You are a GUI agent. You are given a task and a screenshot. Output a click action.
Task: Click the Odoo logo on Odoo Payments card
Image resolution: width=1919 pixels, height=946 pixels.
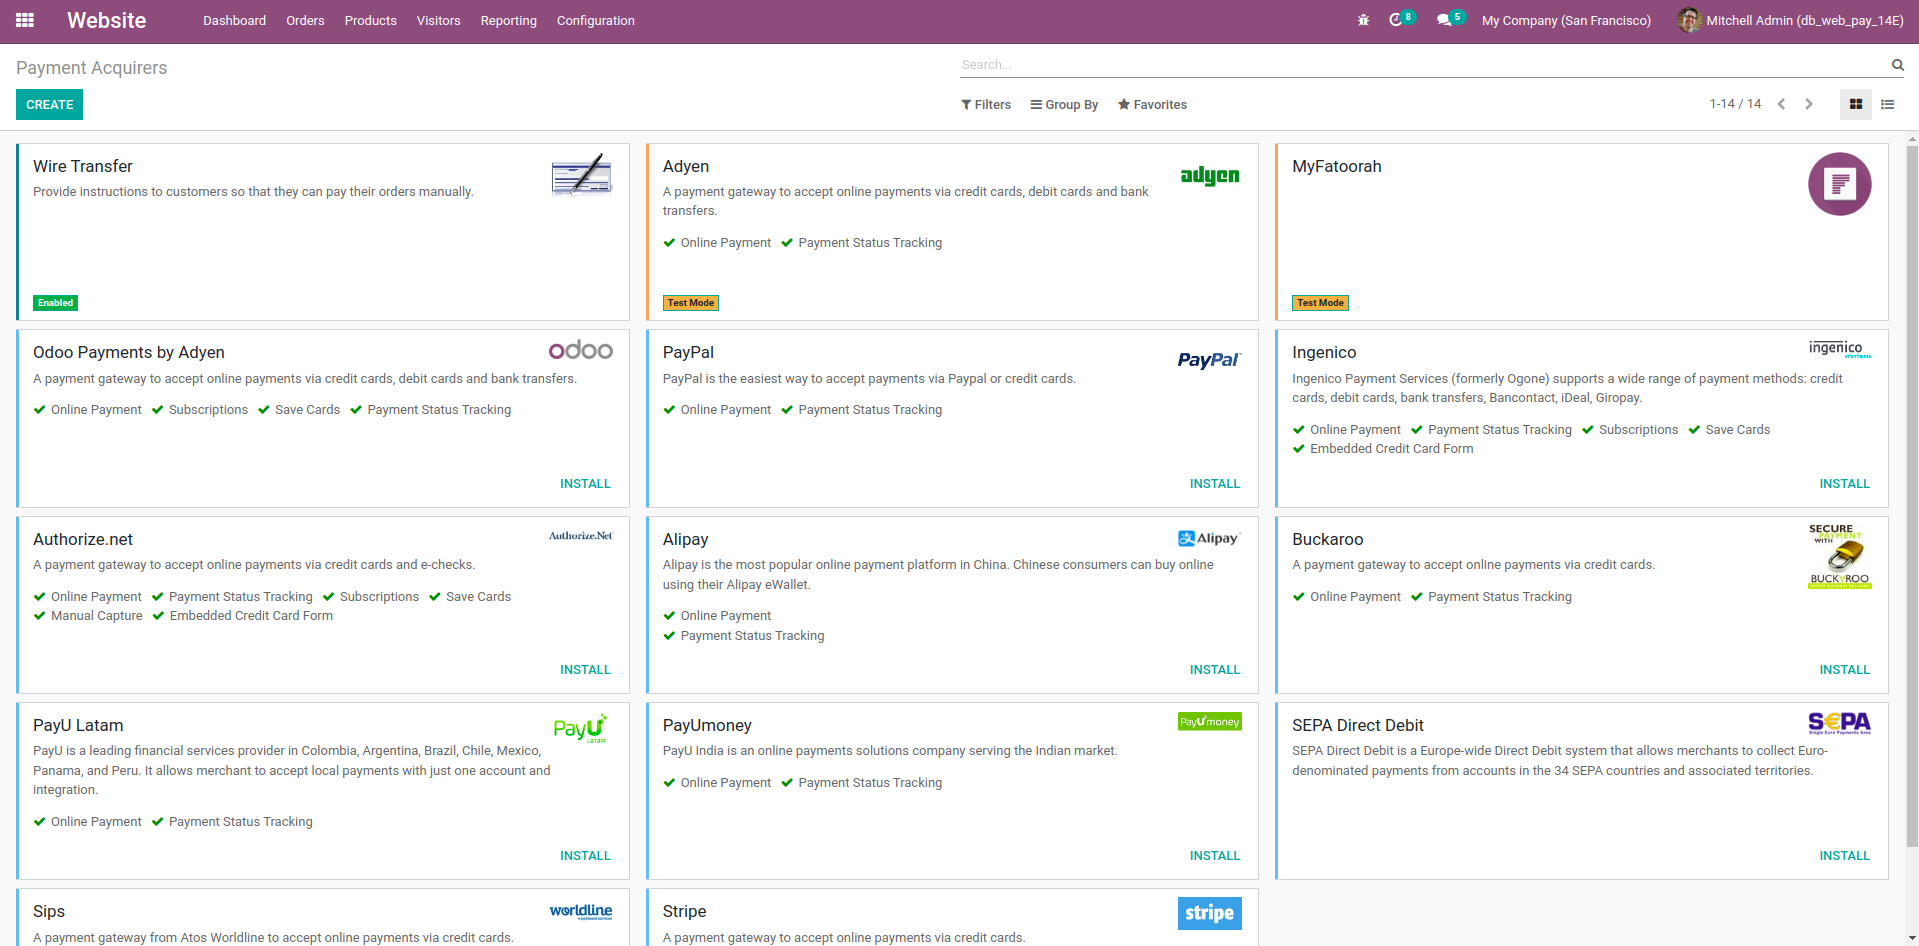581,350
